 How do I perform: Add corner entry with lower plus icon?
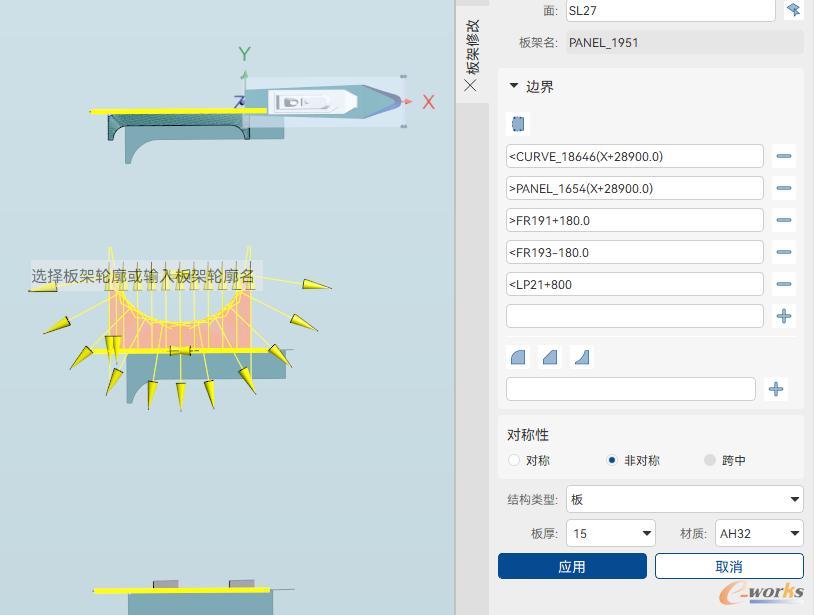coord(776,389)
